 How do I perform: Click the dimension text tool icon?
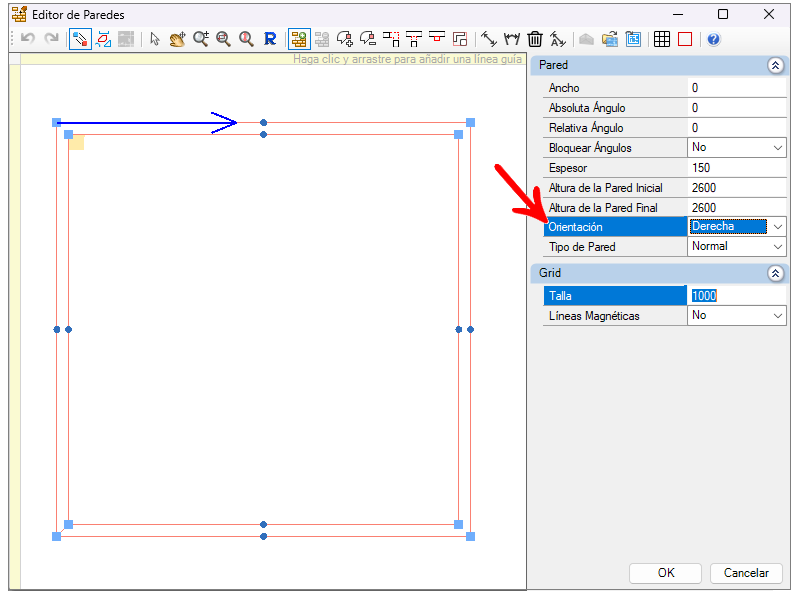pyautogui.click(x=557, y=39)
